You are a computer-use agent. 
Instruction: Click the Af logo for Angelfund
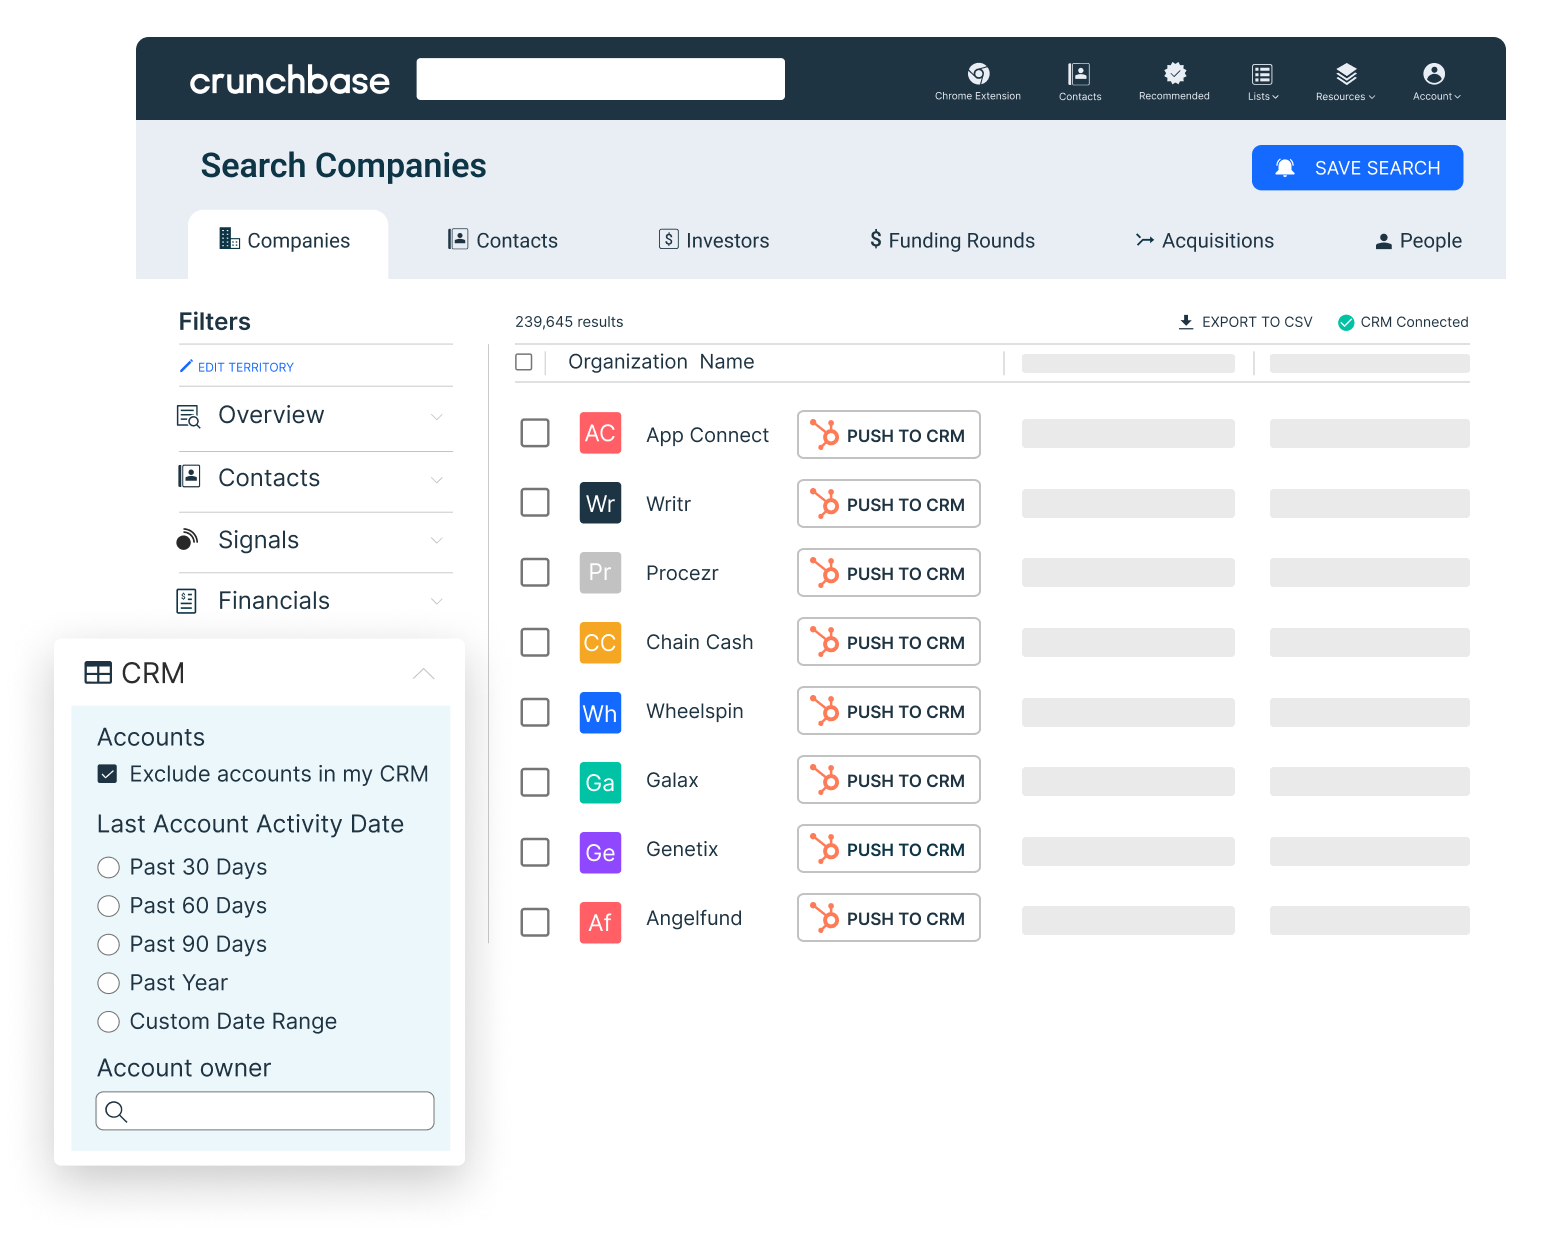pos(600,923)
